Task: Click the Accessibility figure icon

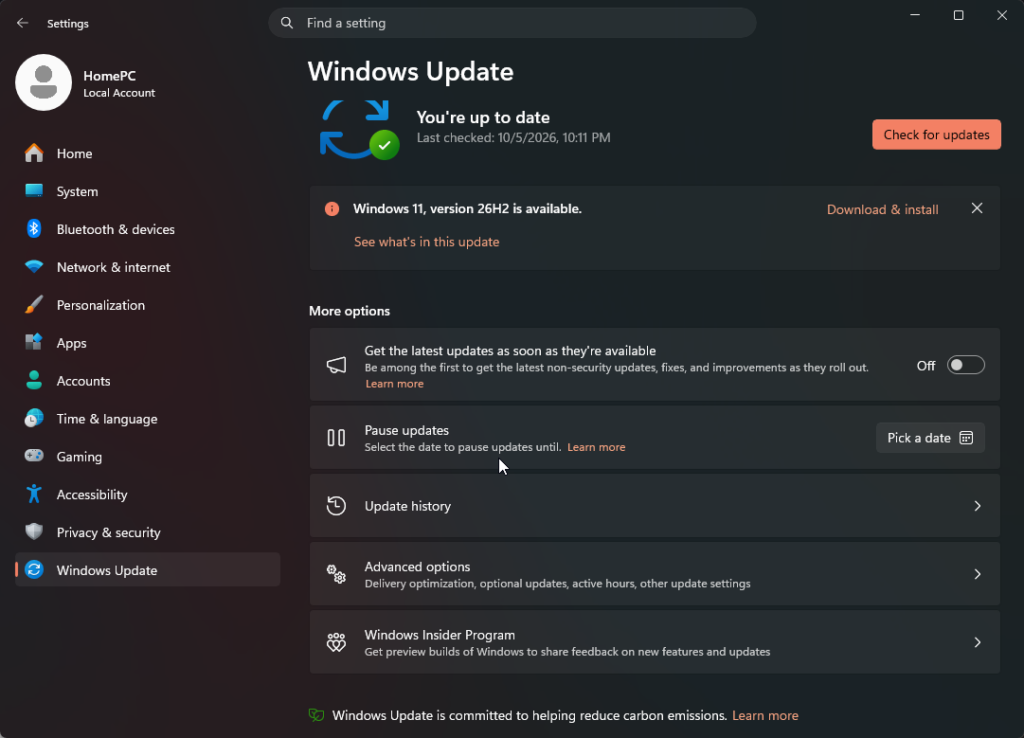Action: pos(34,494)
